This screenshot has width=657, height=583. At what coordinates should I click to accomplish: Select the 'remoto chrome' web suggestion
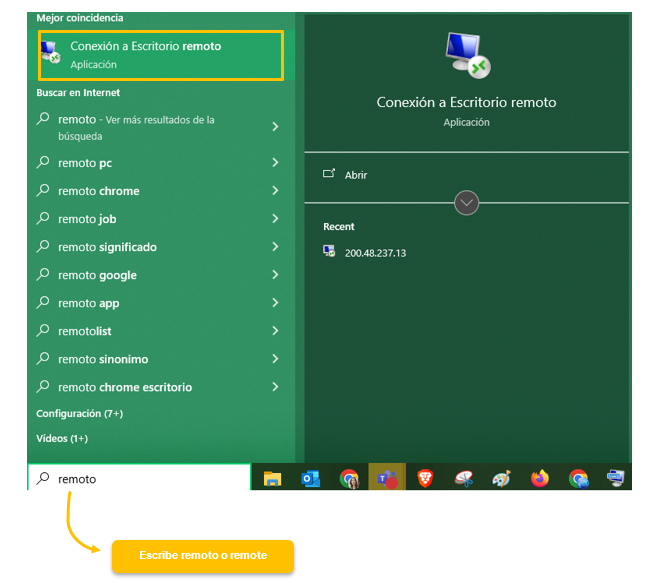(x=161, y=191)
